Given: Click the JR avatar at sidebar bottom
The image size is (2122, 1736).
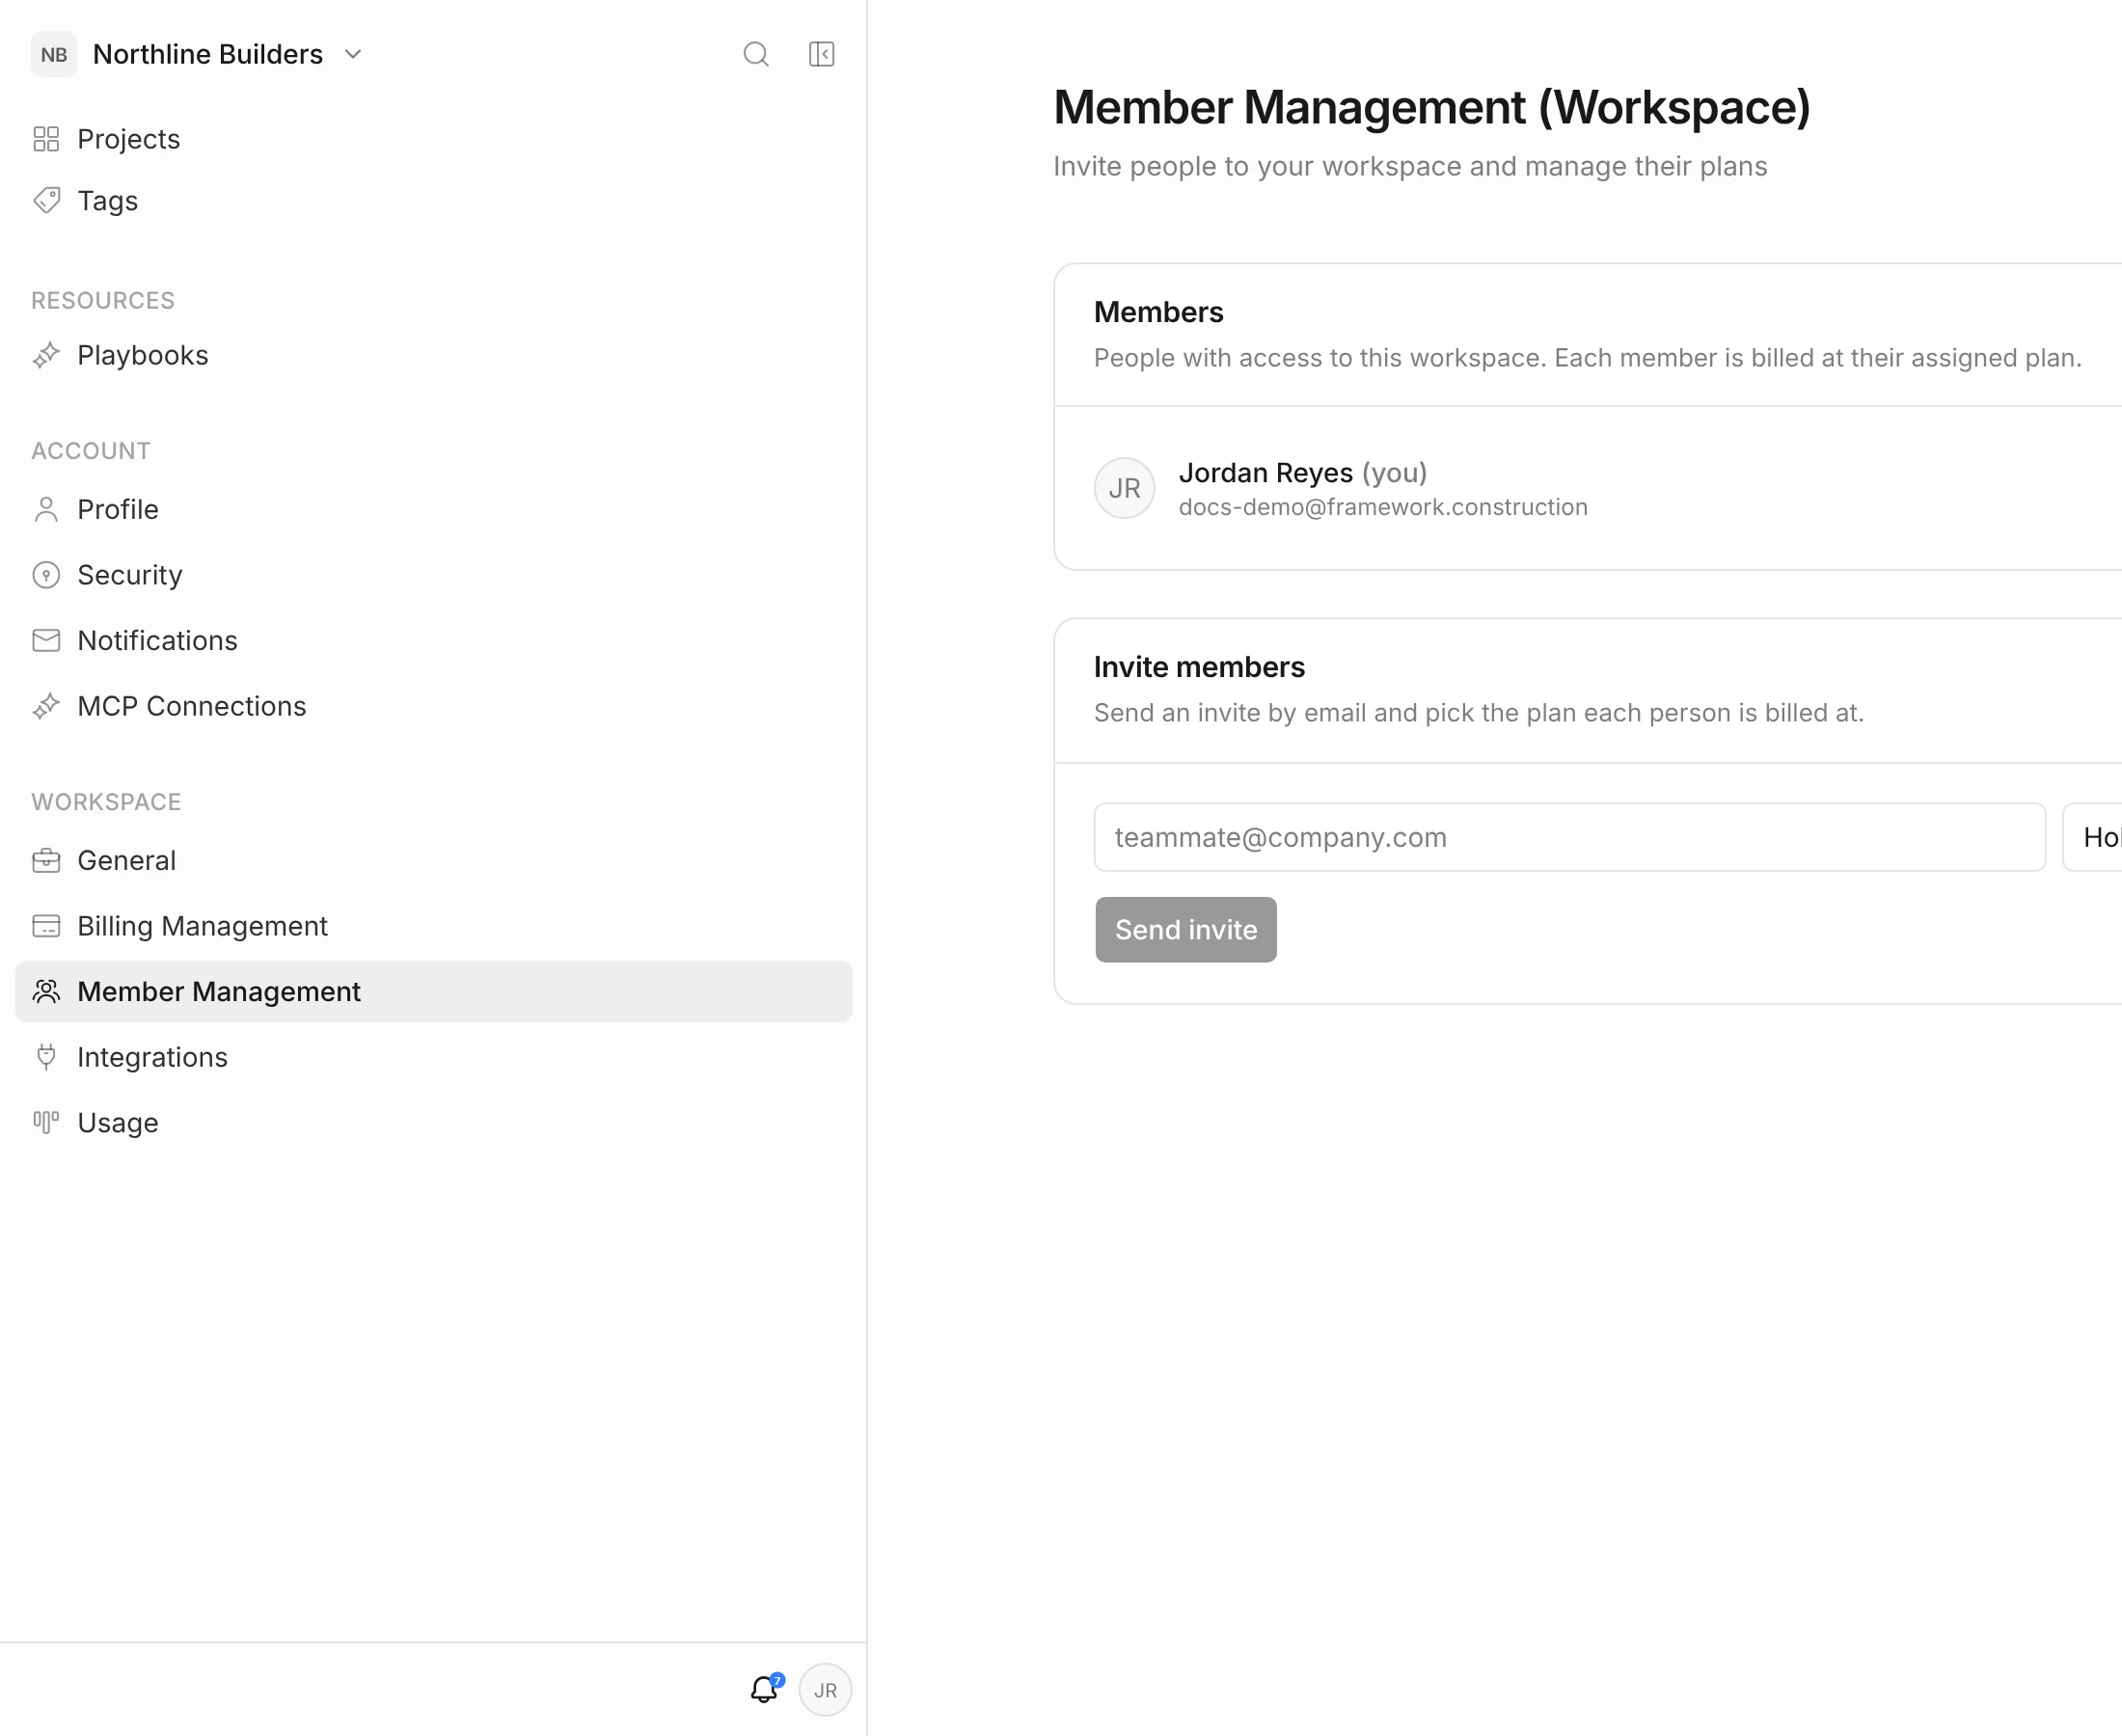Looking at the screenshot, I should tap(825, 1690).
